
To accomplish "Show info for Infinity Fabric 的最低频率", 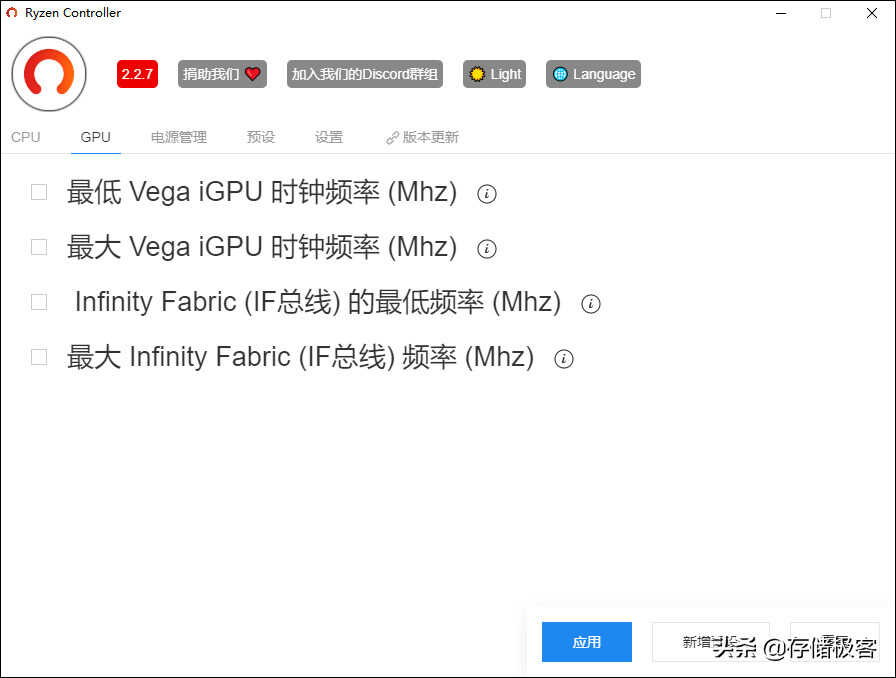I will (591, 304).
